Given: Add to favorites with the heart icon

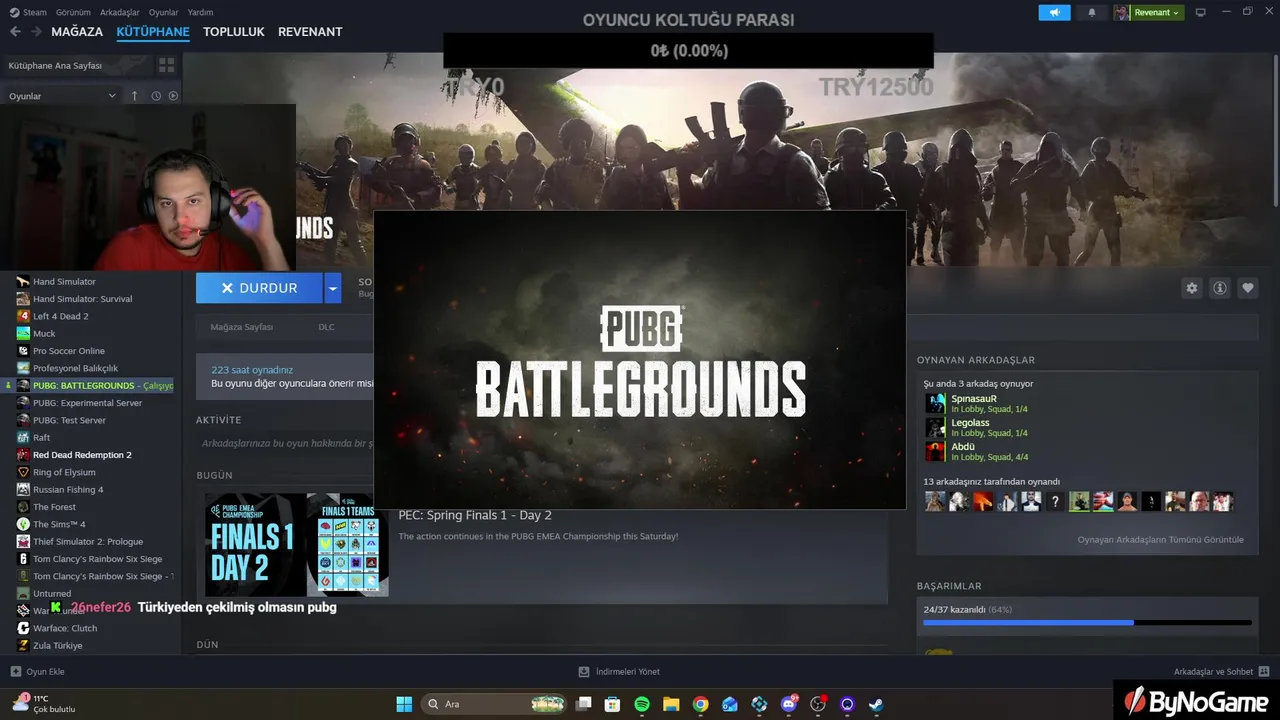Looking at the screenshot, I should pos(1248,288).
